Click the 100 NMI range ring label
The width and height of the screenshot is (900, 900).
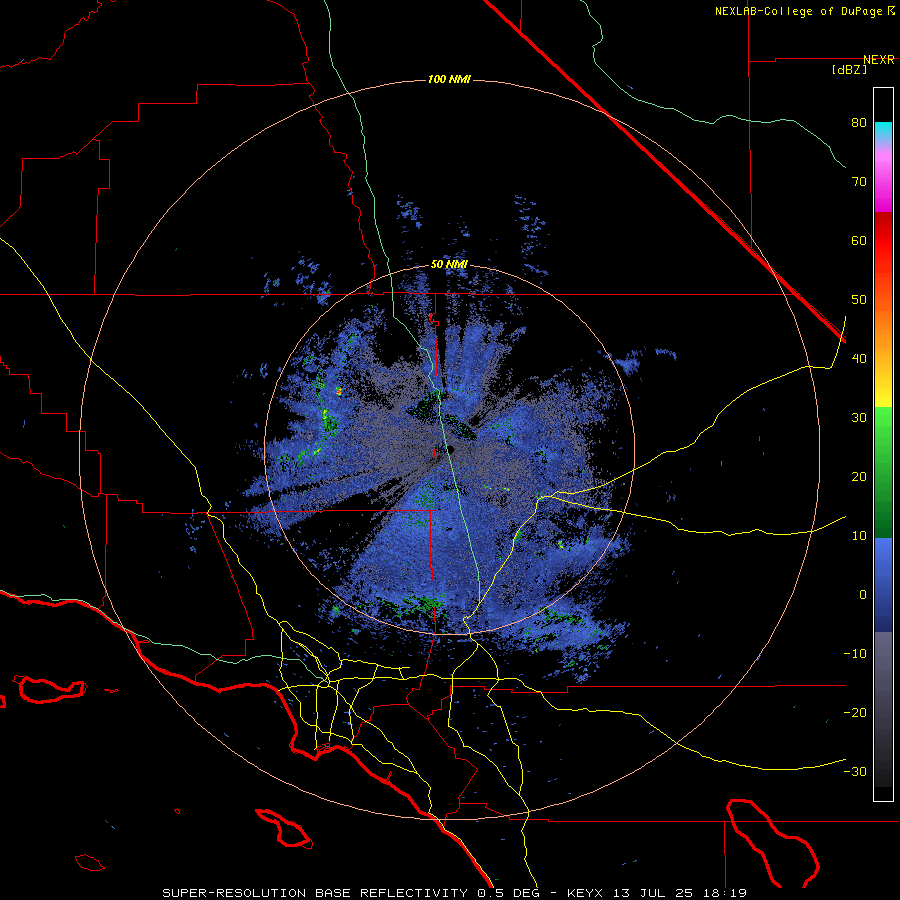point(449,79)
